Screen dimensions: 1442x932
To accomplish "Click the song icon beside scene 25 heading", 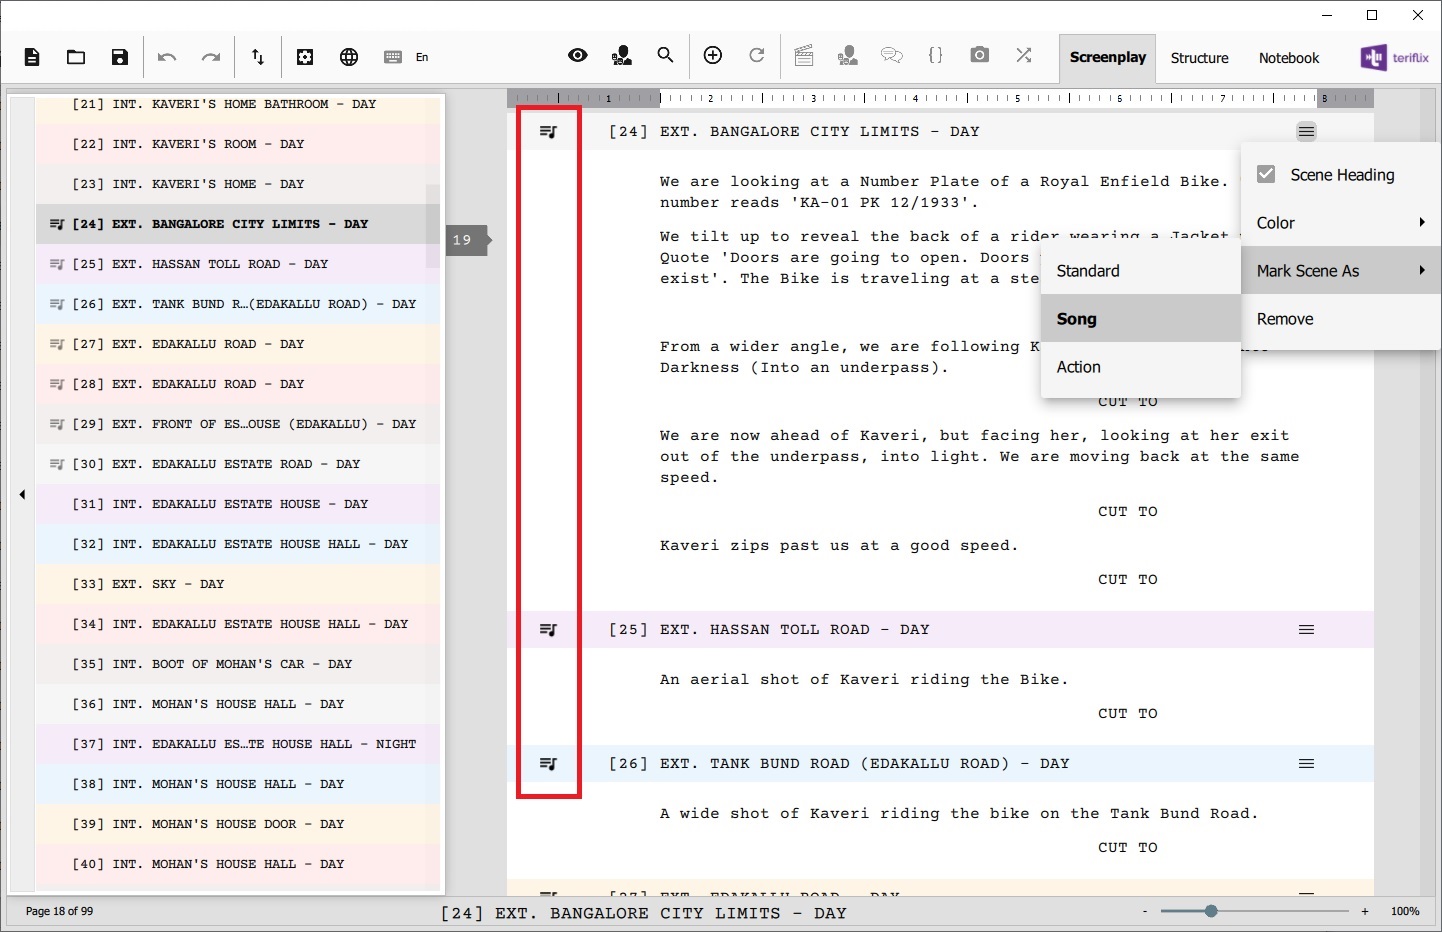I will (548, 629).
